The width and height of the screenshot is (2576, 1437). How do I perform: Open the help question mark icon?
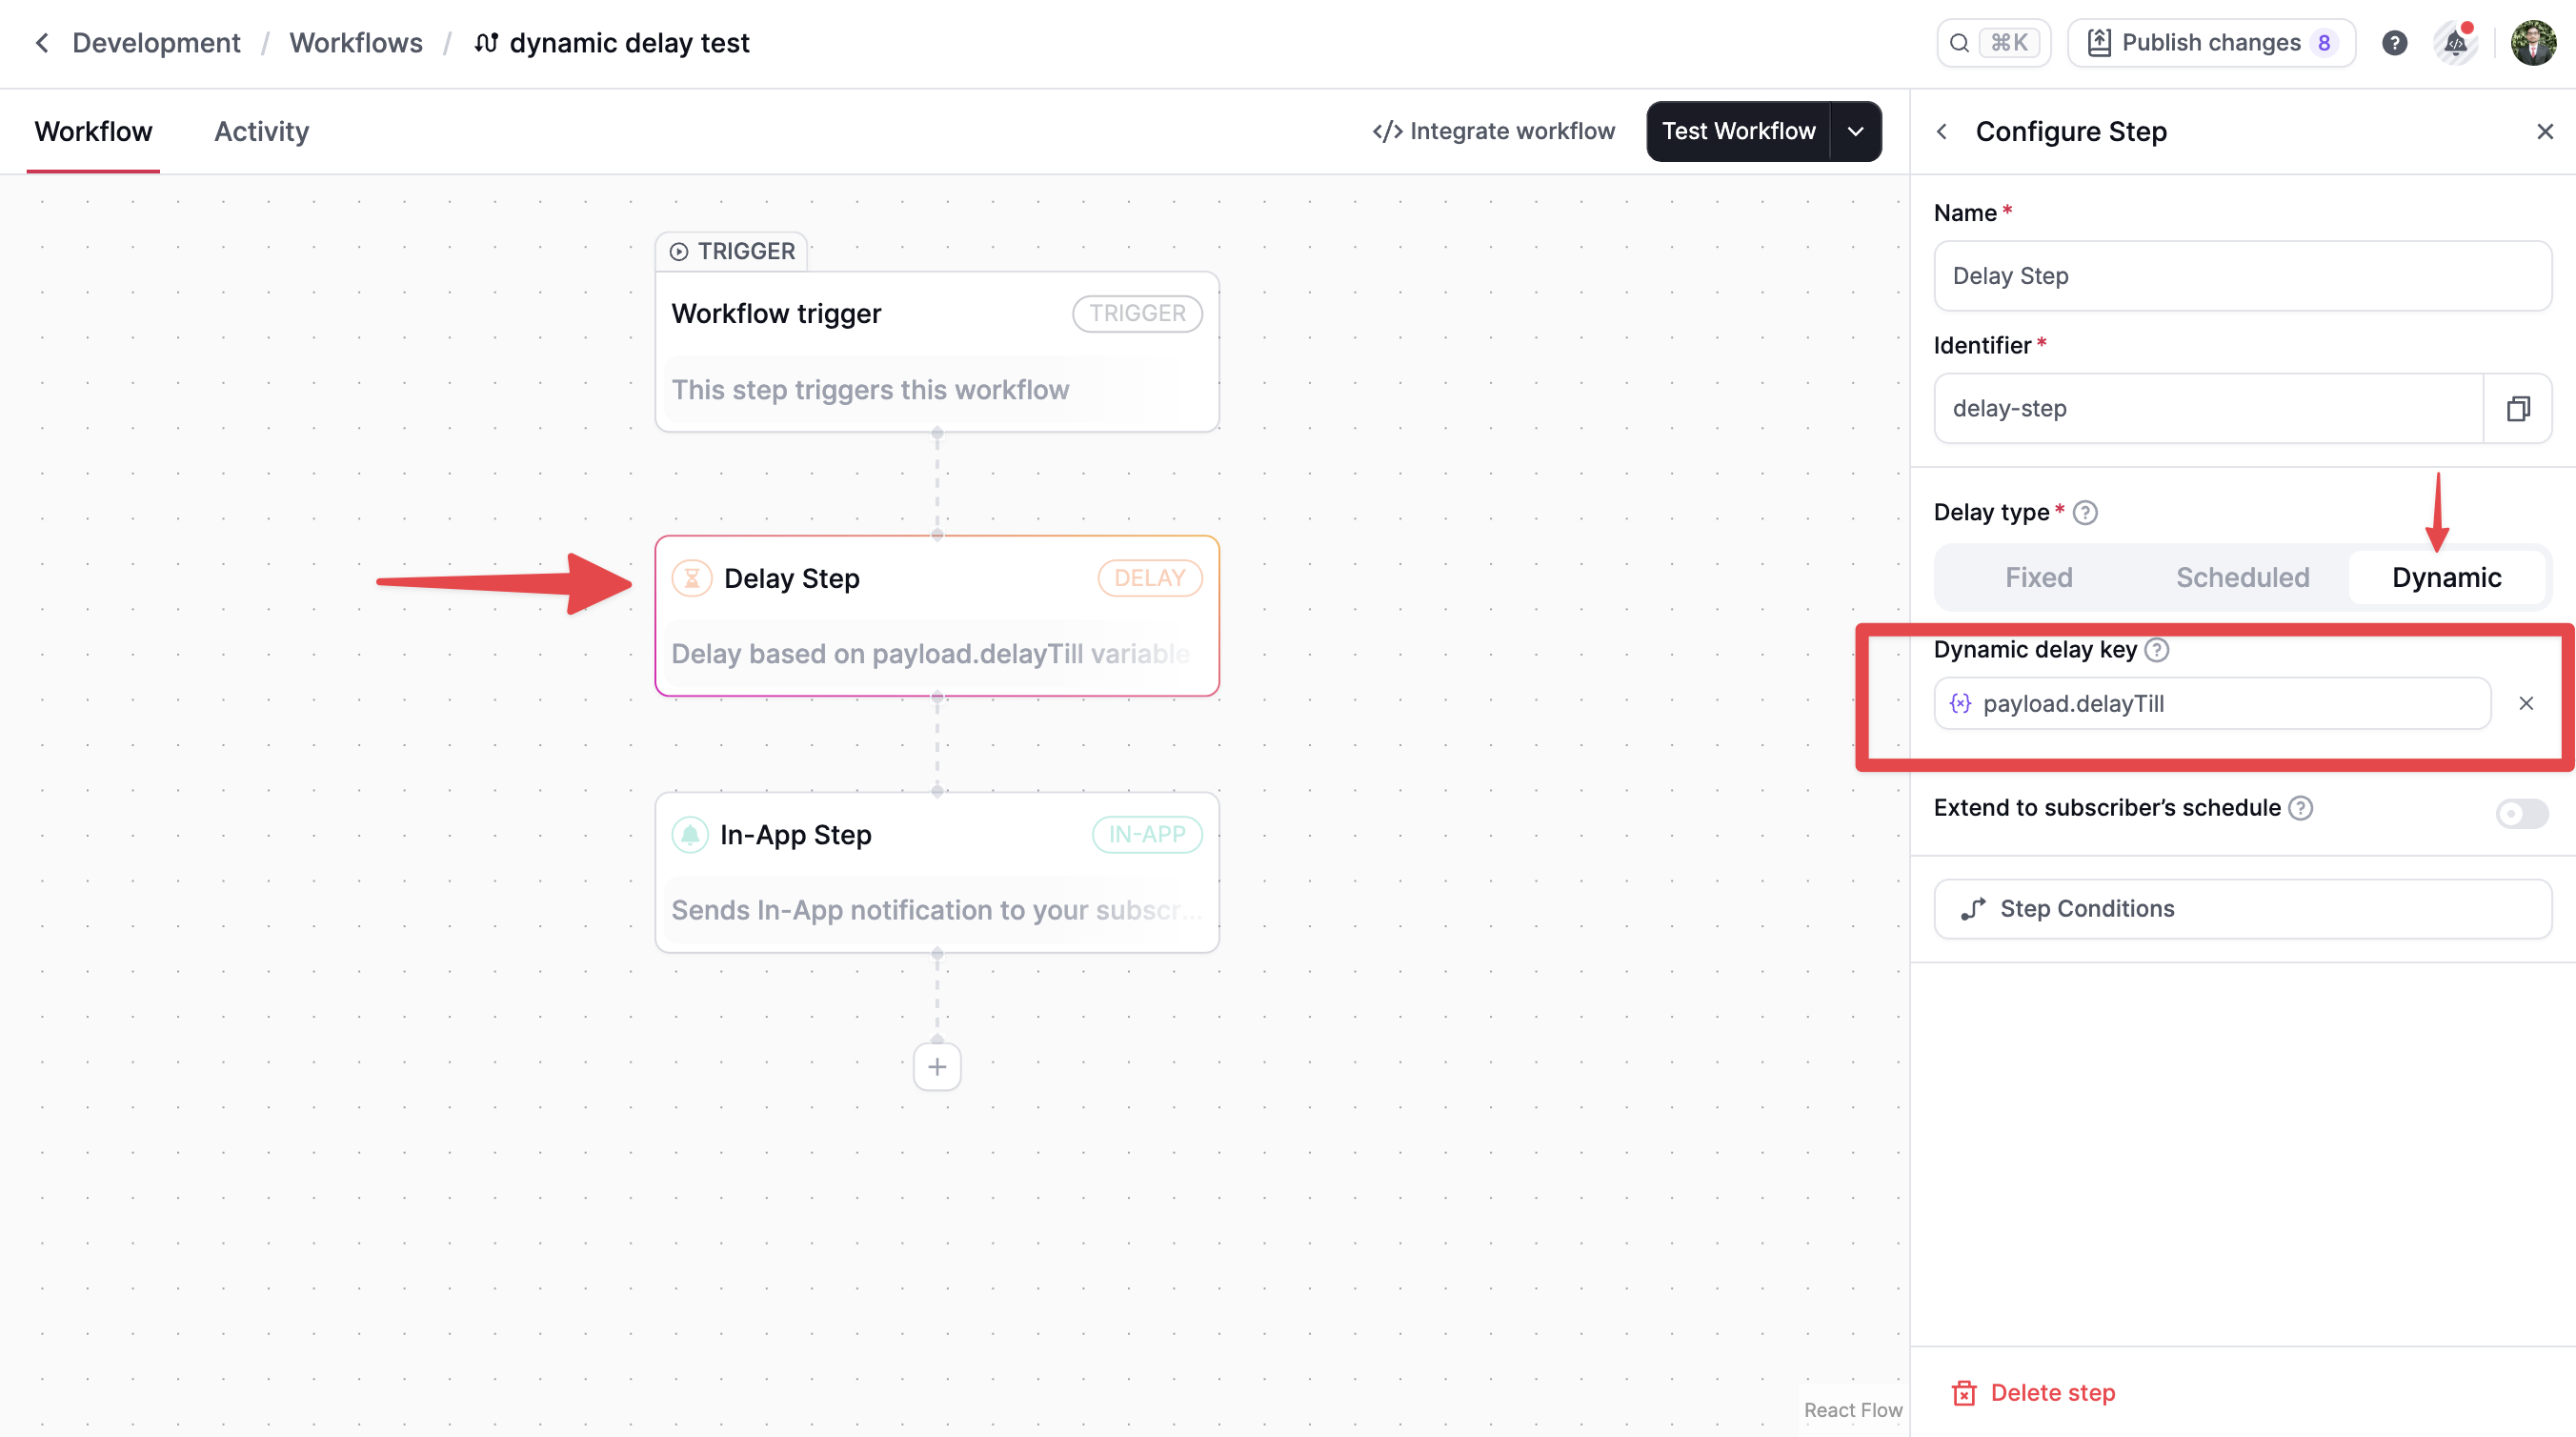(x=2393, y=43)
